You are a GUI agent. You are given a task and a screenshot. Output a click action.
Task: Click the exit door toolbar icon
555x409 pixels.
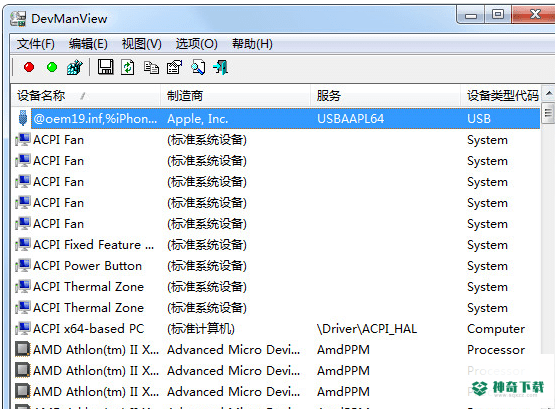221,67
